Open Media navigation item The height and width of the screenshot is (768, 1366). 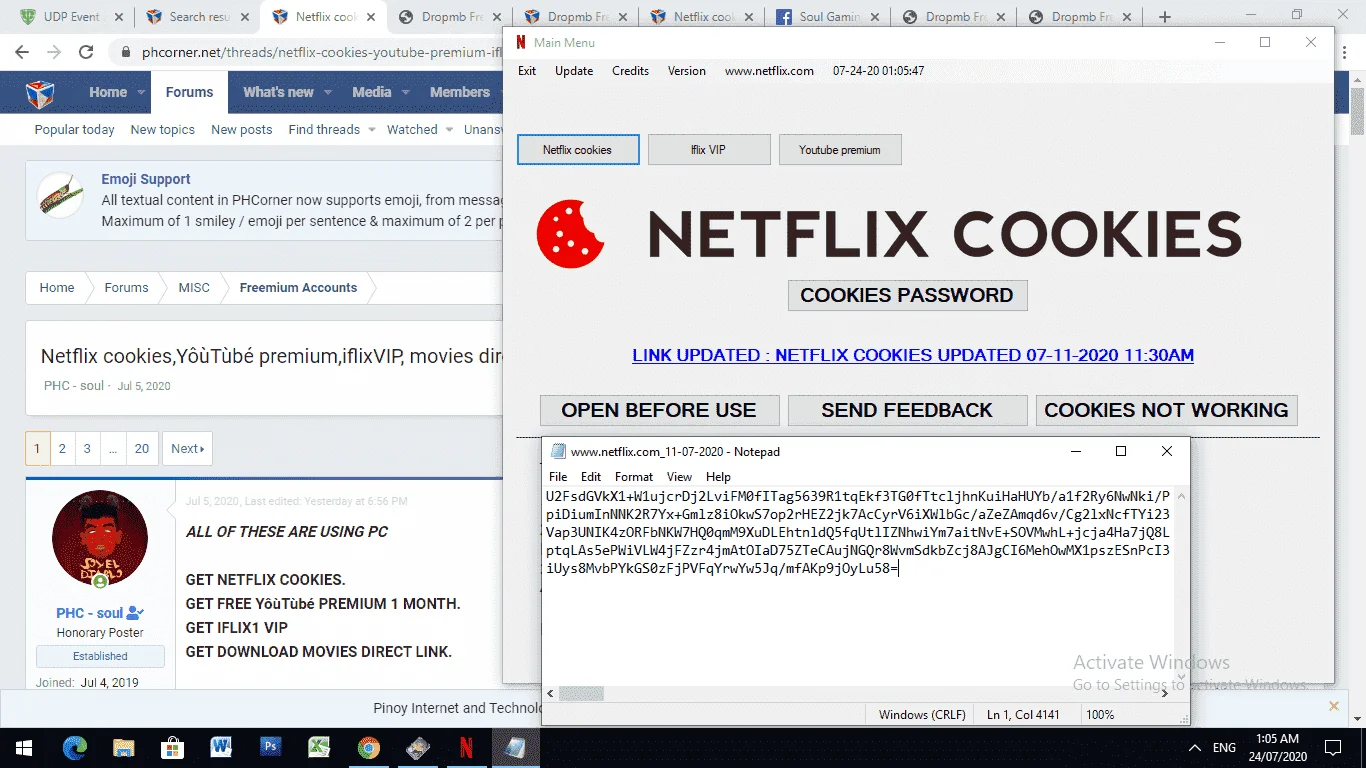pyautogui.click(x=371, y=92)
